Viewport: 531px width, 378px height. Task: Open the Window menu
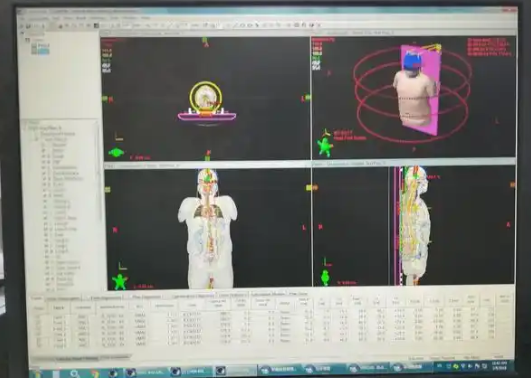(129, 18)
